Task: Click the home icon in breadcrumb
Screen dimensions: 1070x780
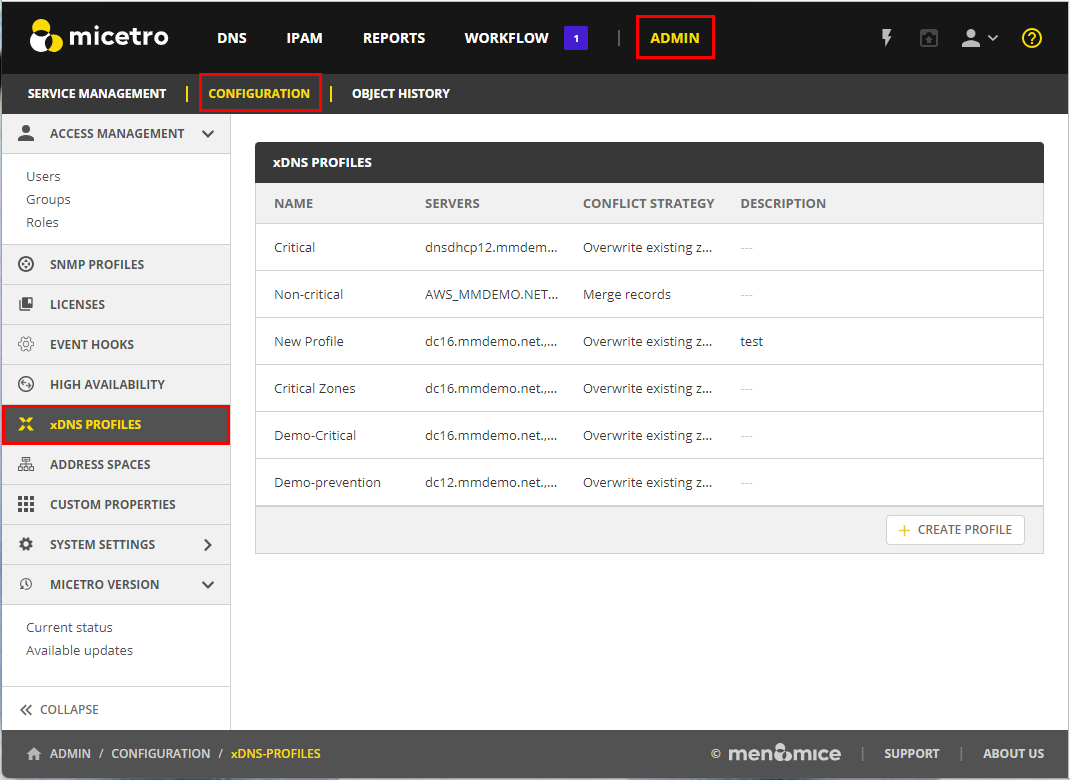Action: tap(34, 754)
